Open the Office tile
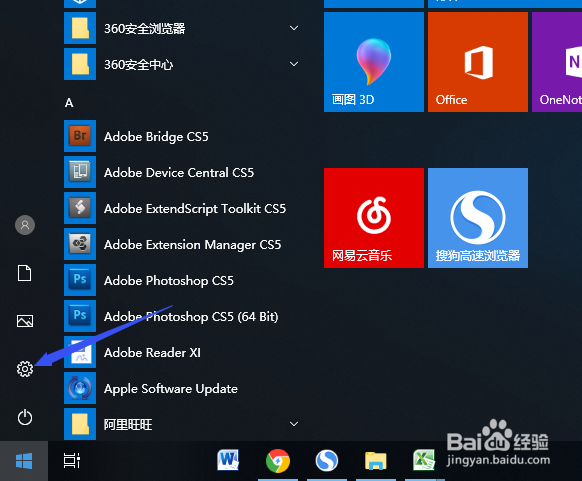Viewport: 582px width, 481px height. [478, 62]
